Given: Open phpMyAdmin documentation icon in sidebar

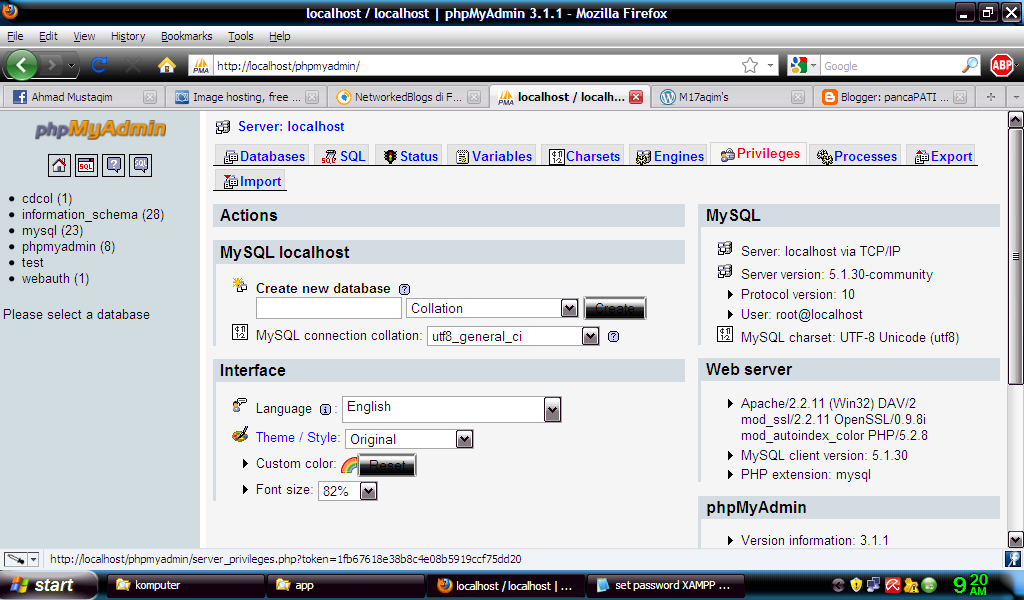Looking at the screenshot, I should pos(114,165).
